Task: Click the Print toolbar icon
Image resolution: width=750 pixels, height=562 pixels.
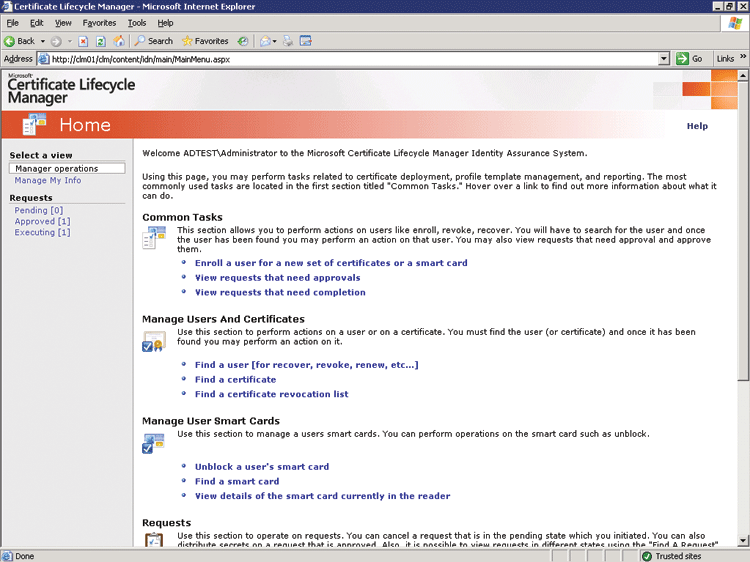Action: click(288, 42)
